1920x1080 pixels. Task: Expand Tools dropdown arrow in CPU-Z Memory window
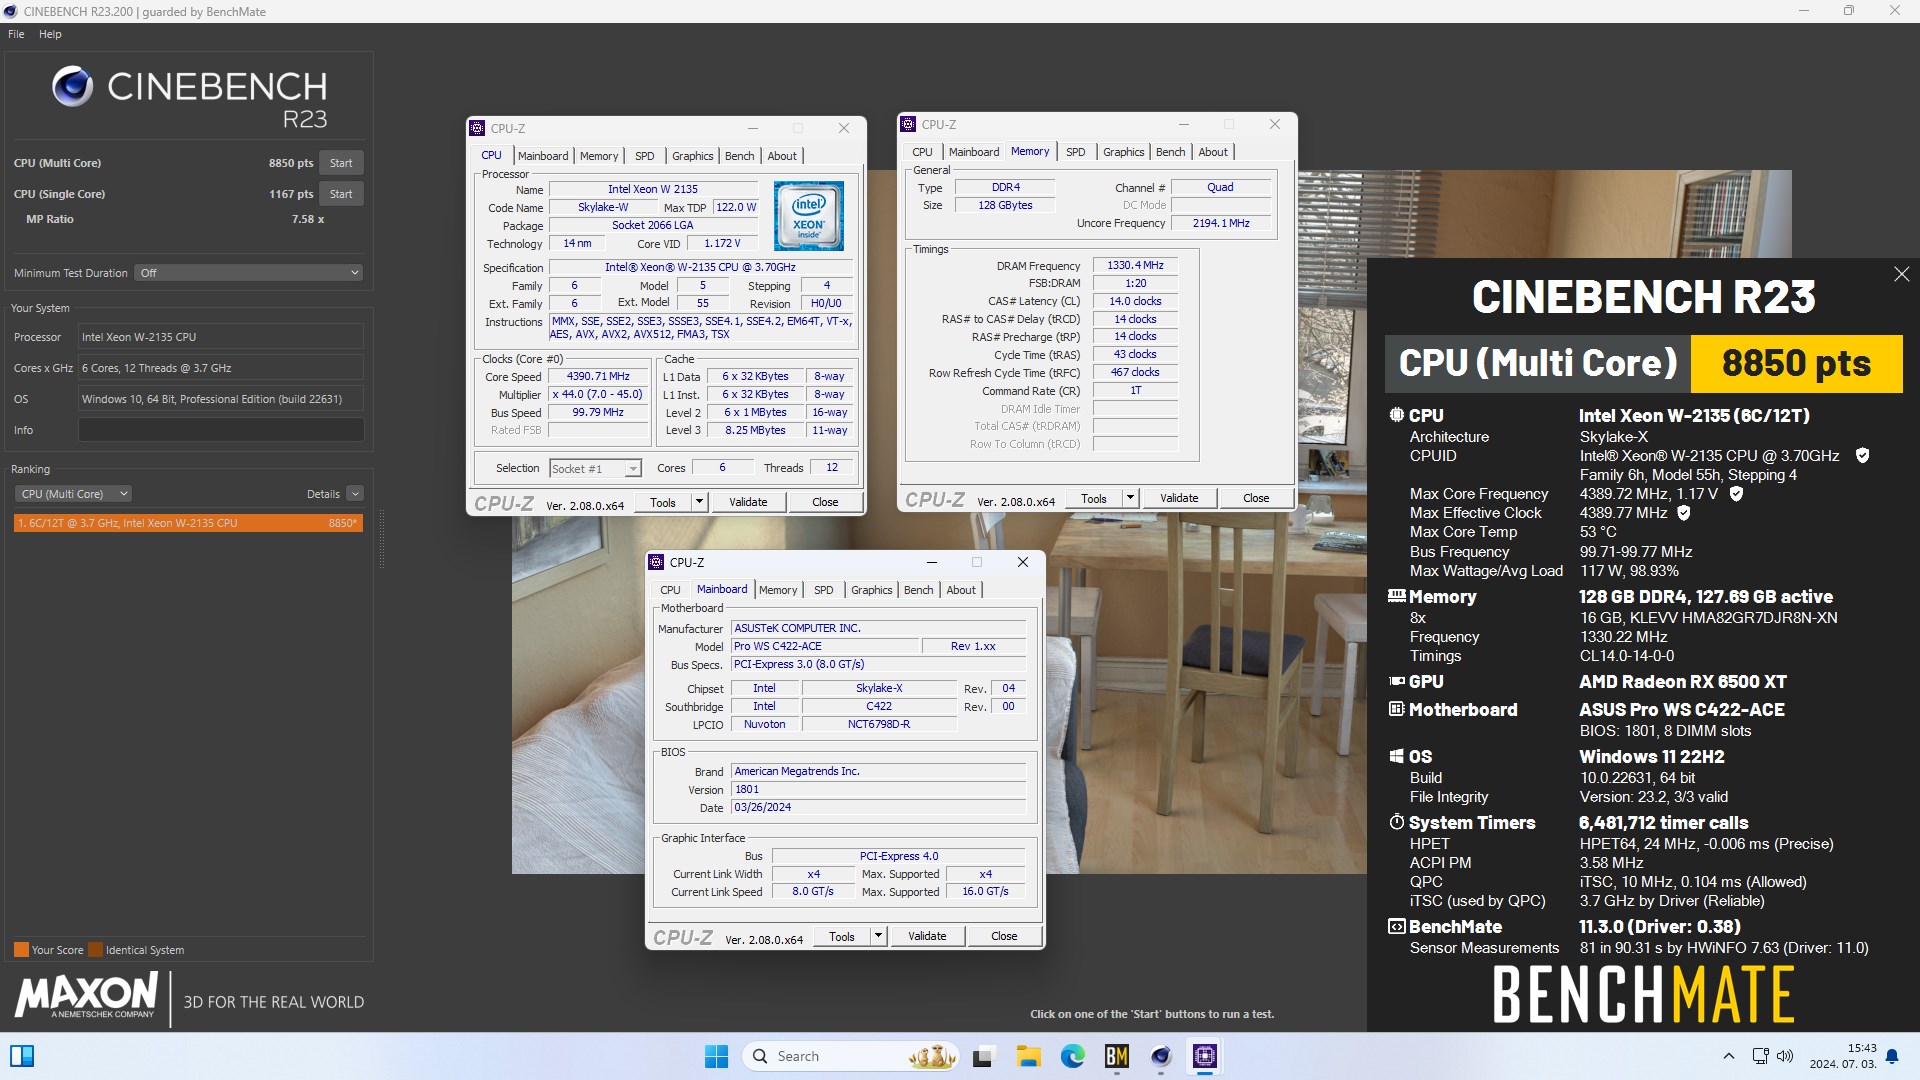pos(1130,498)
